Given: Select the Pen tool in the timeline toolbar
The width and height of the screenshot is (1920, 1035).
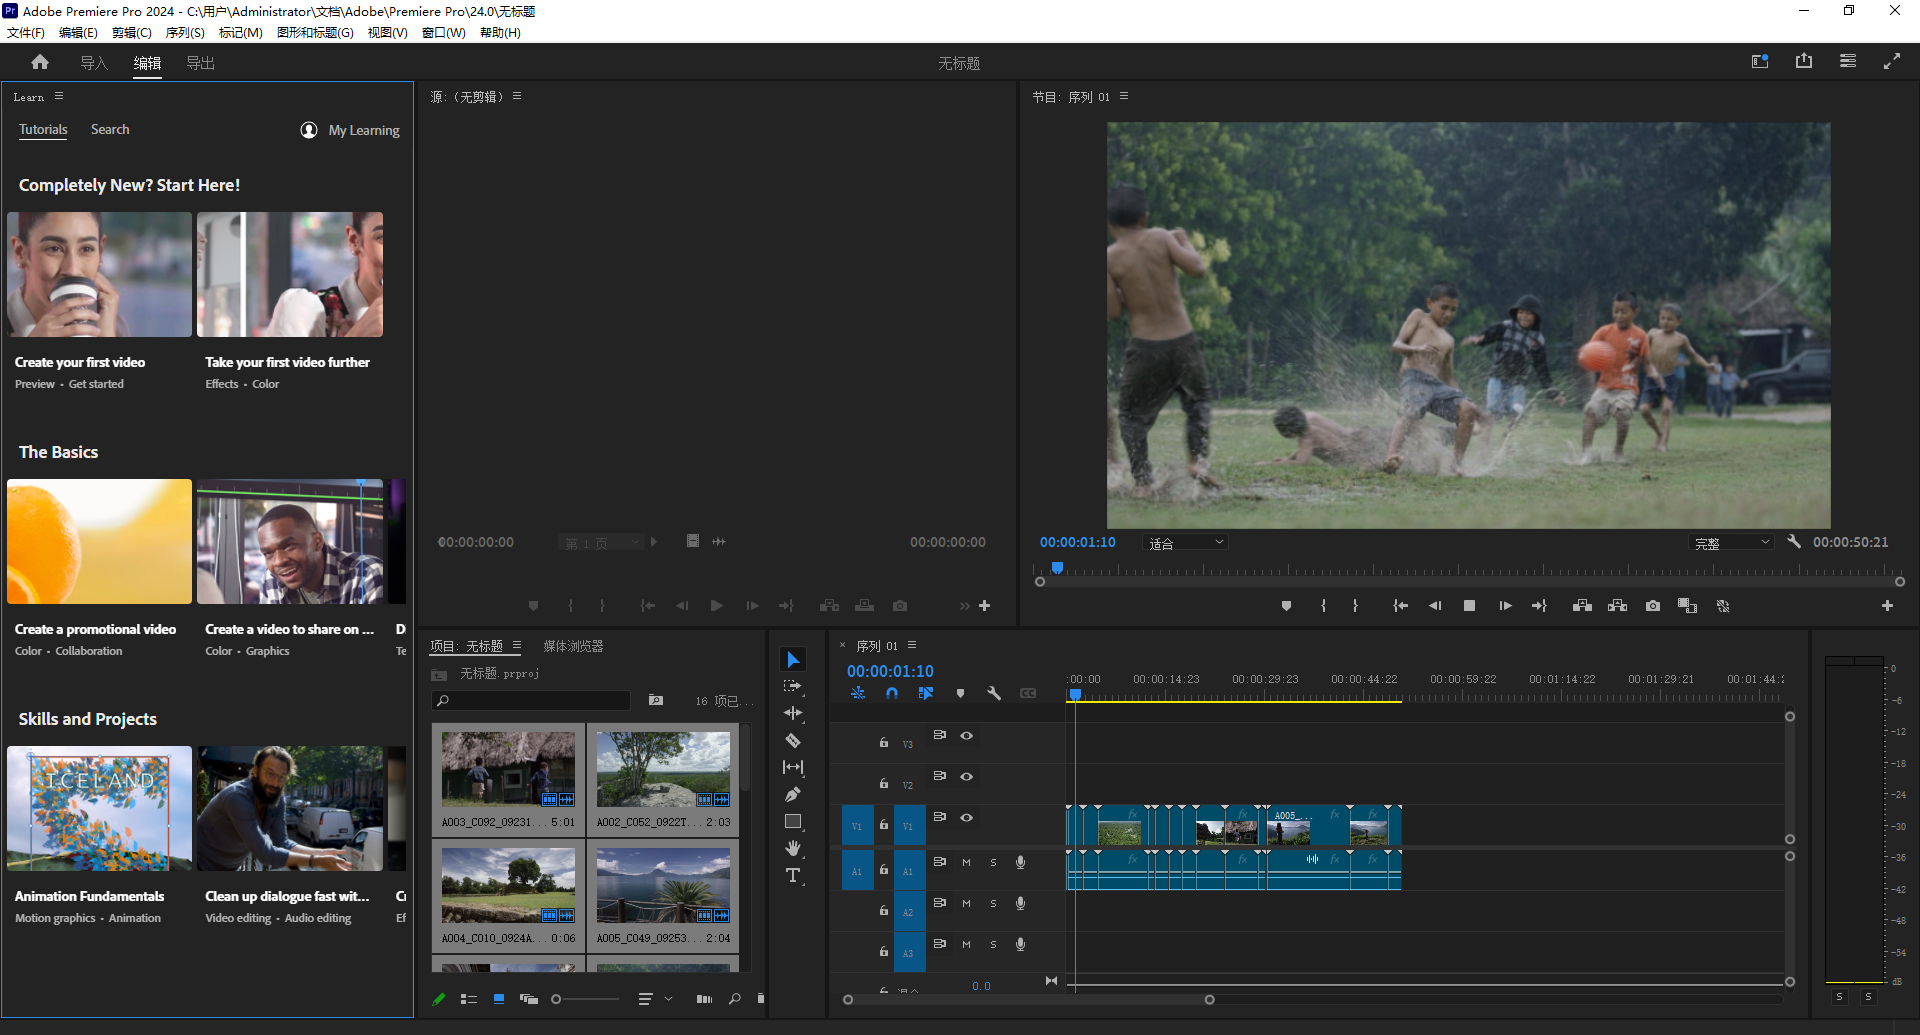Looking at the screenshot, I should click(793, 794).
